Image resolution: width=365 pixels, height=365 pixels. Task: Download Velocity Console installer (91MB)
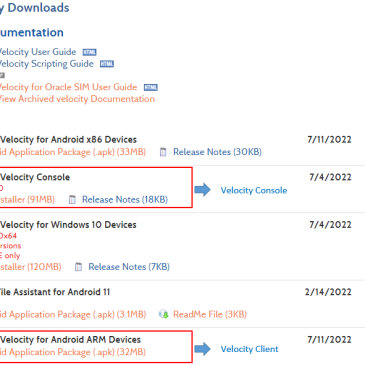coord(27,200)
